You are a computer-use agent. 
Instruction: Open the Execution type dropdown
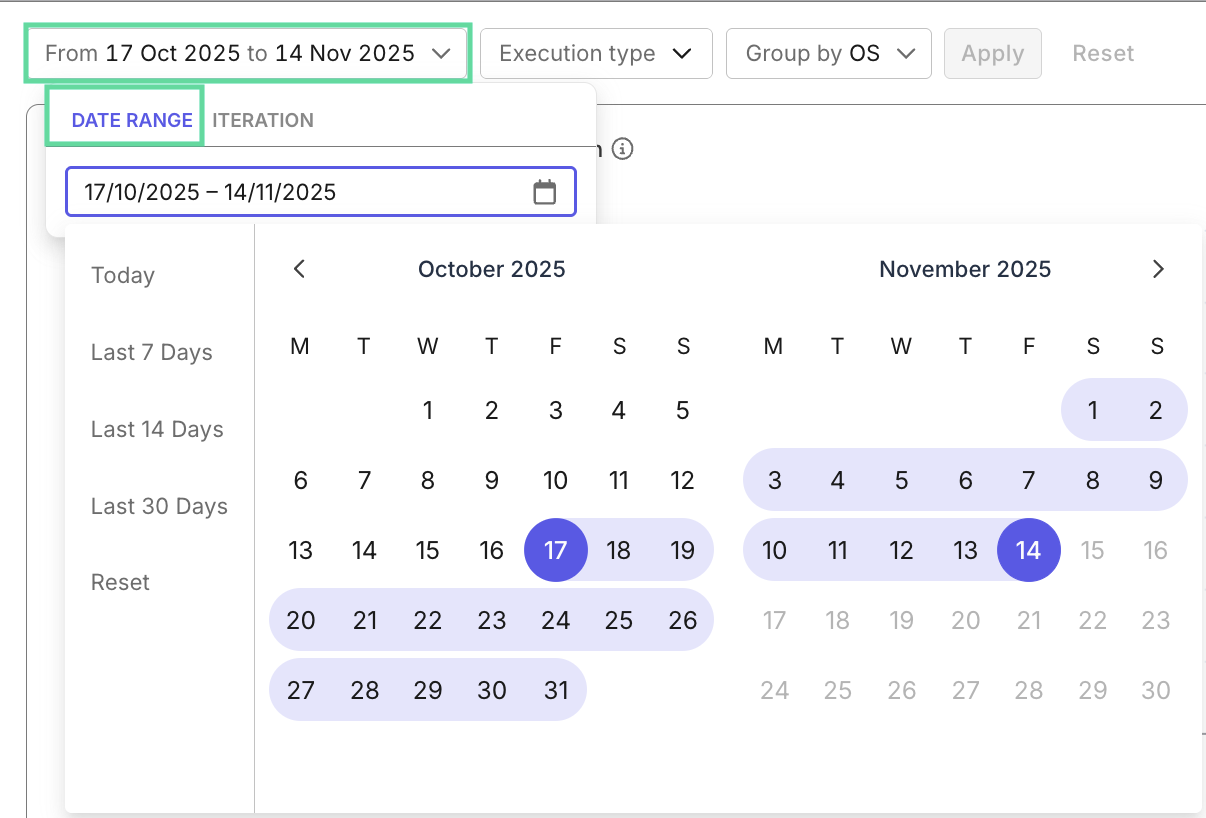(x=596, y=53)
